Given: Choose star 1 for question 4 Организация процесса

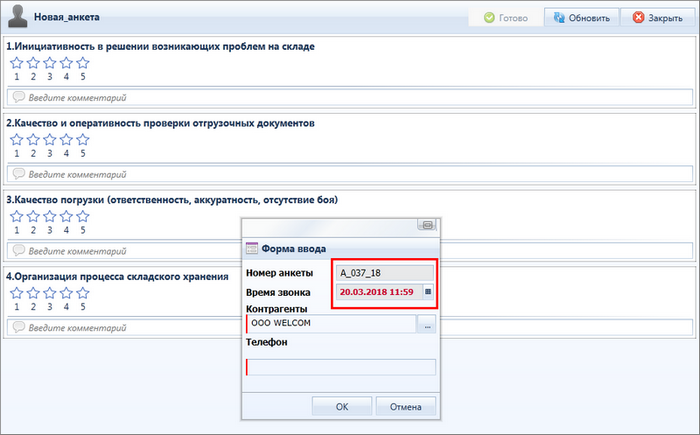Looking at the screenshot, I should [17, 293].
